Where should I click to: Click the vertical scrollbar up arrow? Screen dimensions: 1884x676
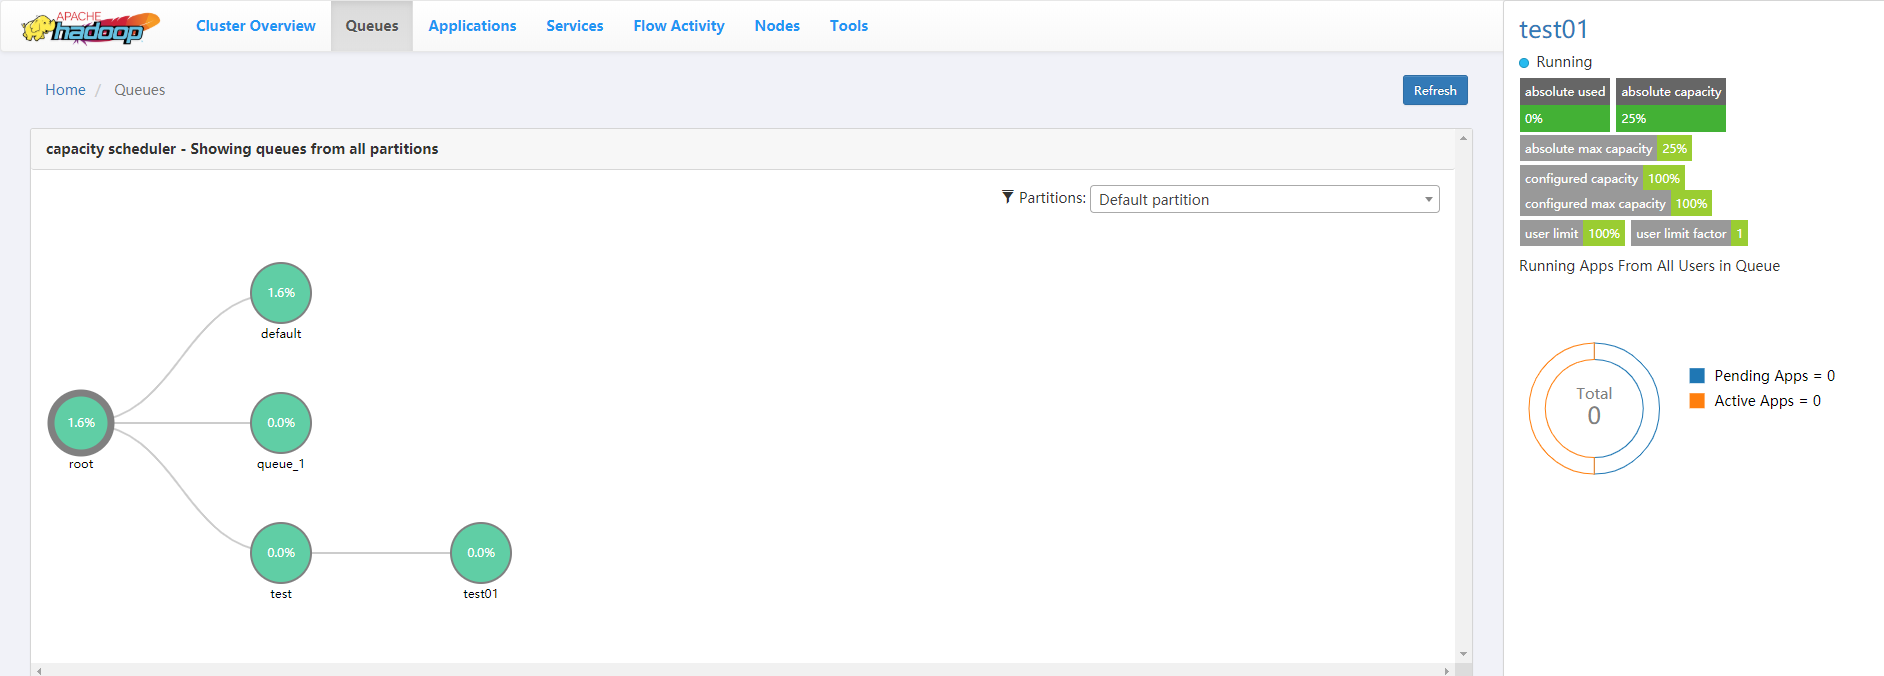(1464, 138)
